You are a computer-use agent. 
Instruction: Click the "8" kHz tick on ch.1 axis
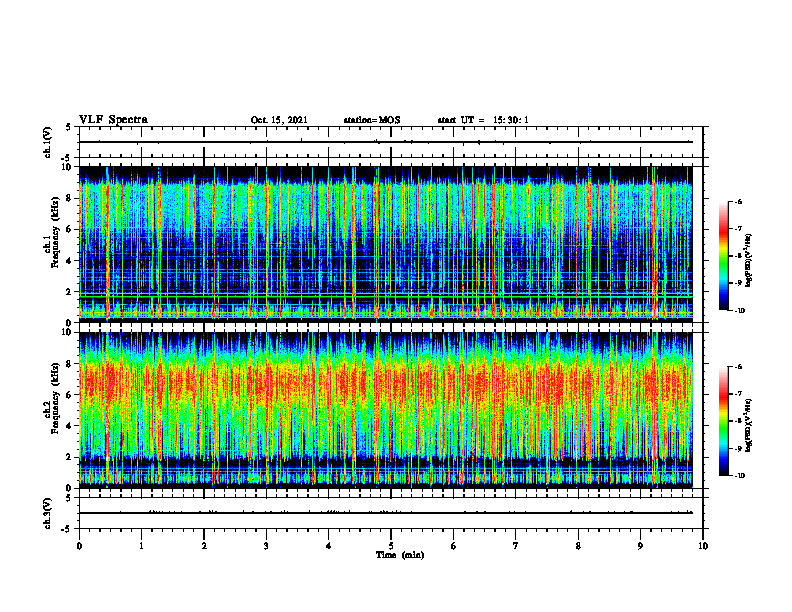pyautogui.click(x=70, y=198)
